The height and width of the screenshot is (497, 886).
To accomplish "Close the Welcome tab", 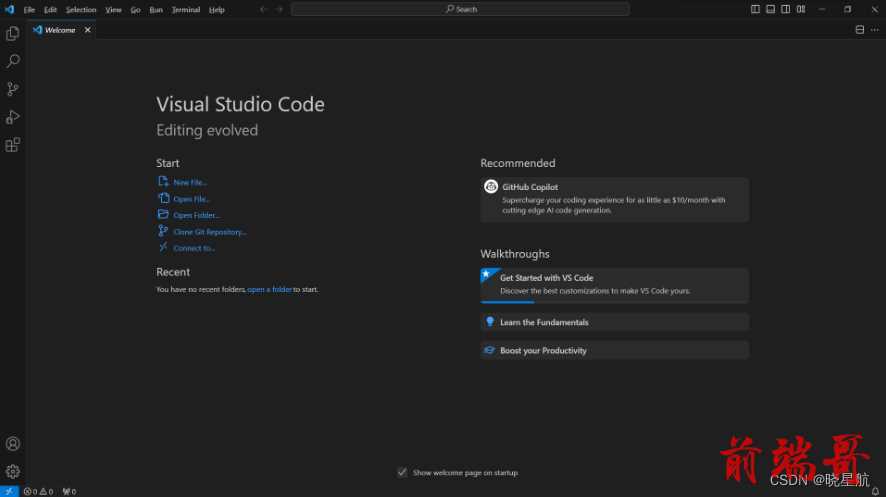I will 88,30.
